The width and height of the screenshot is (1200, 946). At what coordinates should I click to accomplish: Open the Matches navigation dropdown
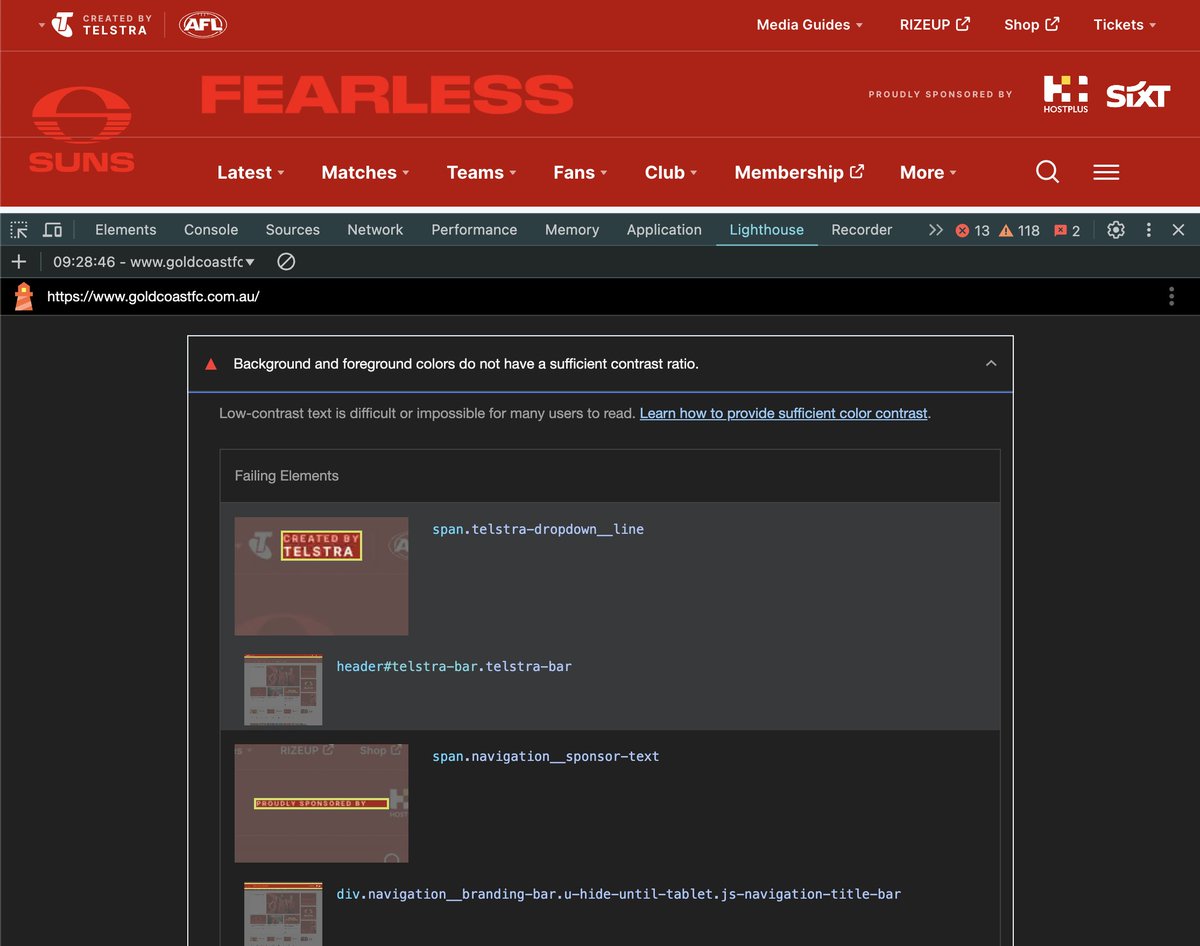pos(365,172)
